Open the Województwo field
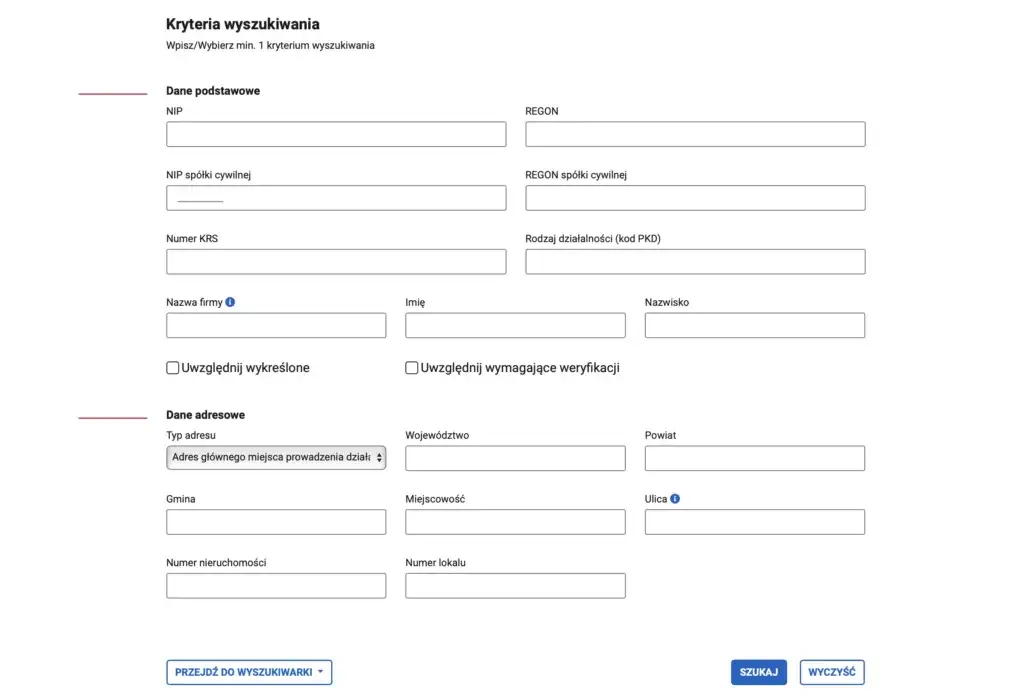 (515, 458)
